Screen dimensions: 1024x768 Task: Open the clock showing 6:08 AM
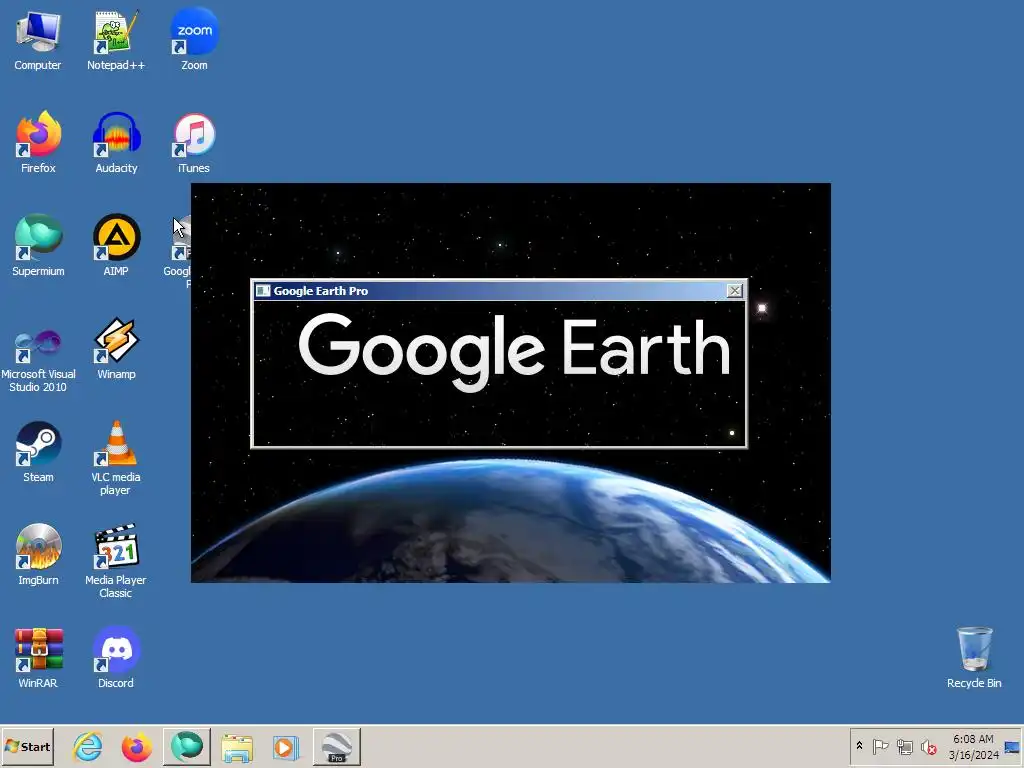tap(973, 746)
